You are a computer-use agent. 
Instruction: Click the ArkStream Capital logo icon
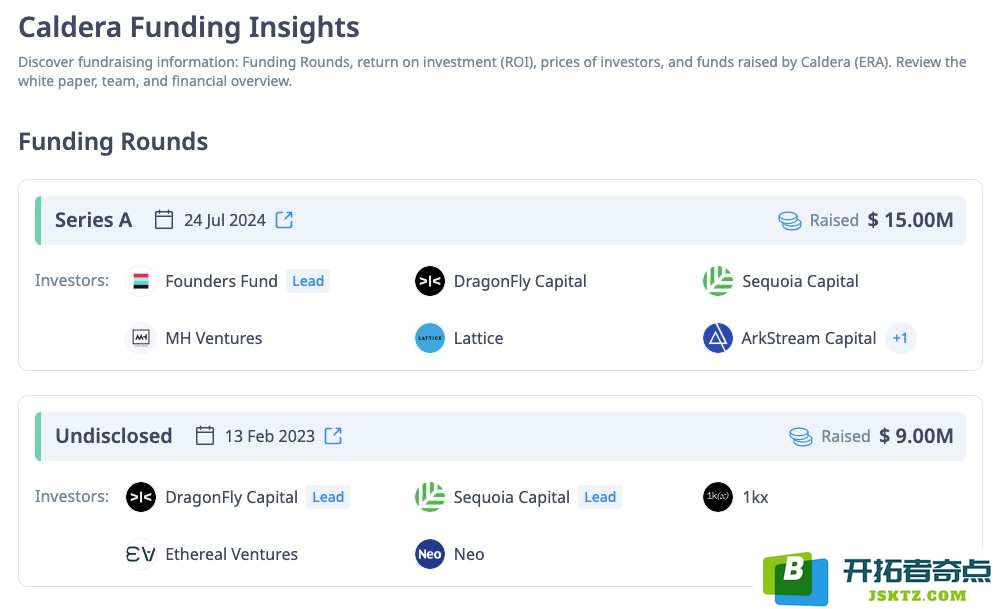tap(718, 338)
